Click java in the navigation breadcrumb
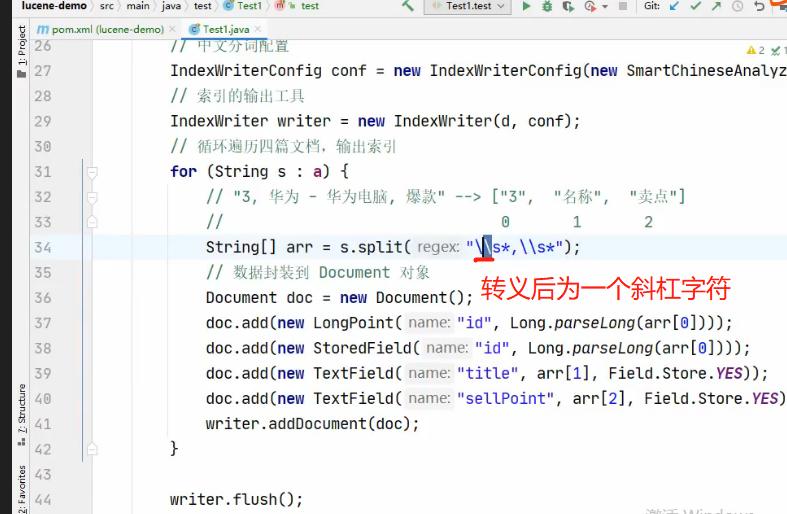 coord(171,6)
